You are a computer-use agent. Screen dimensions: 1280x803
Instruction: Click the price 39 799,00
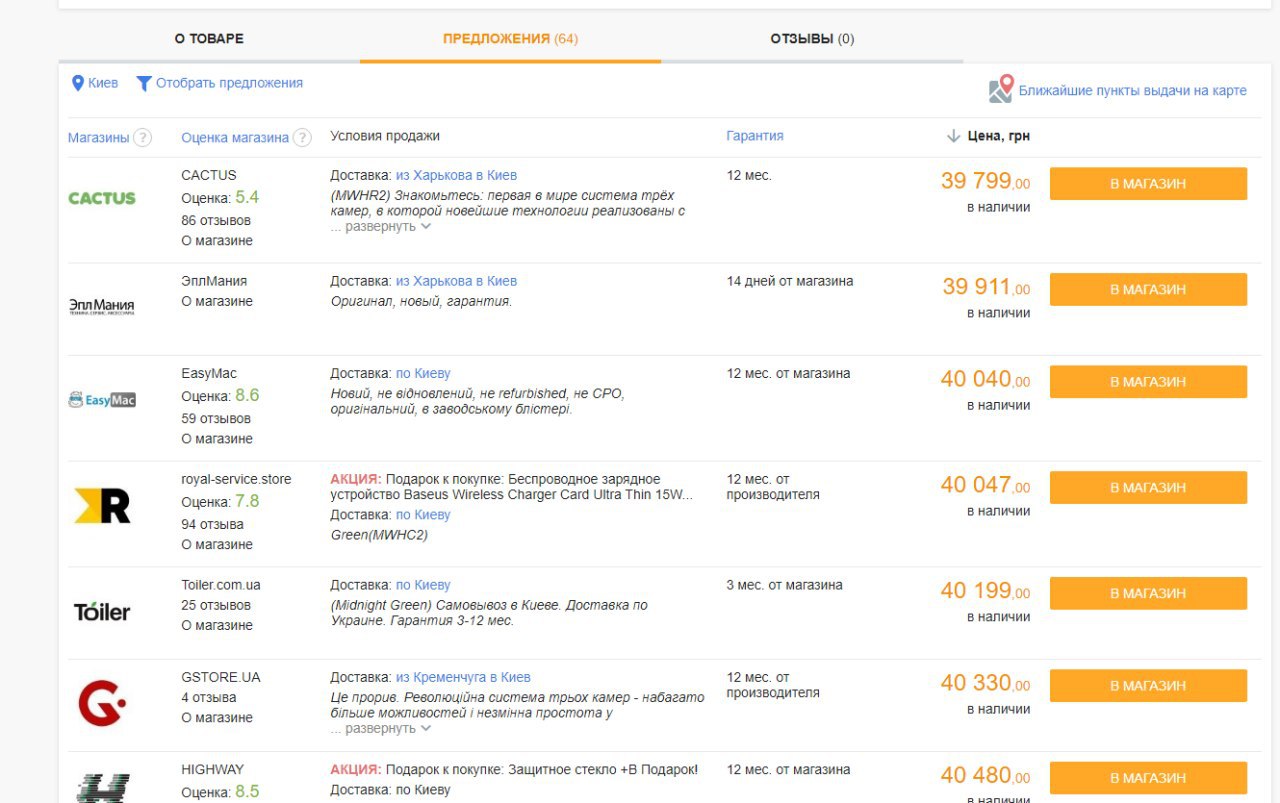(x=985, y=181)
